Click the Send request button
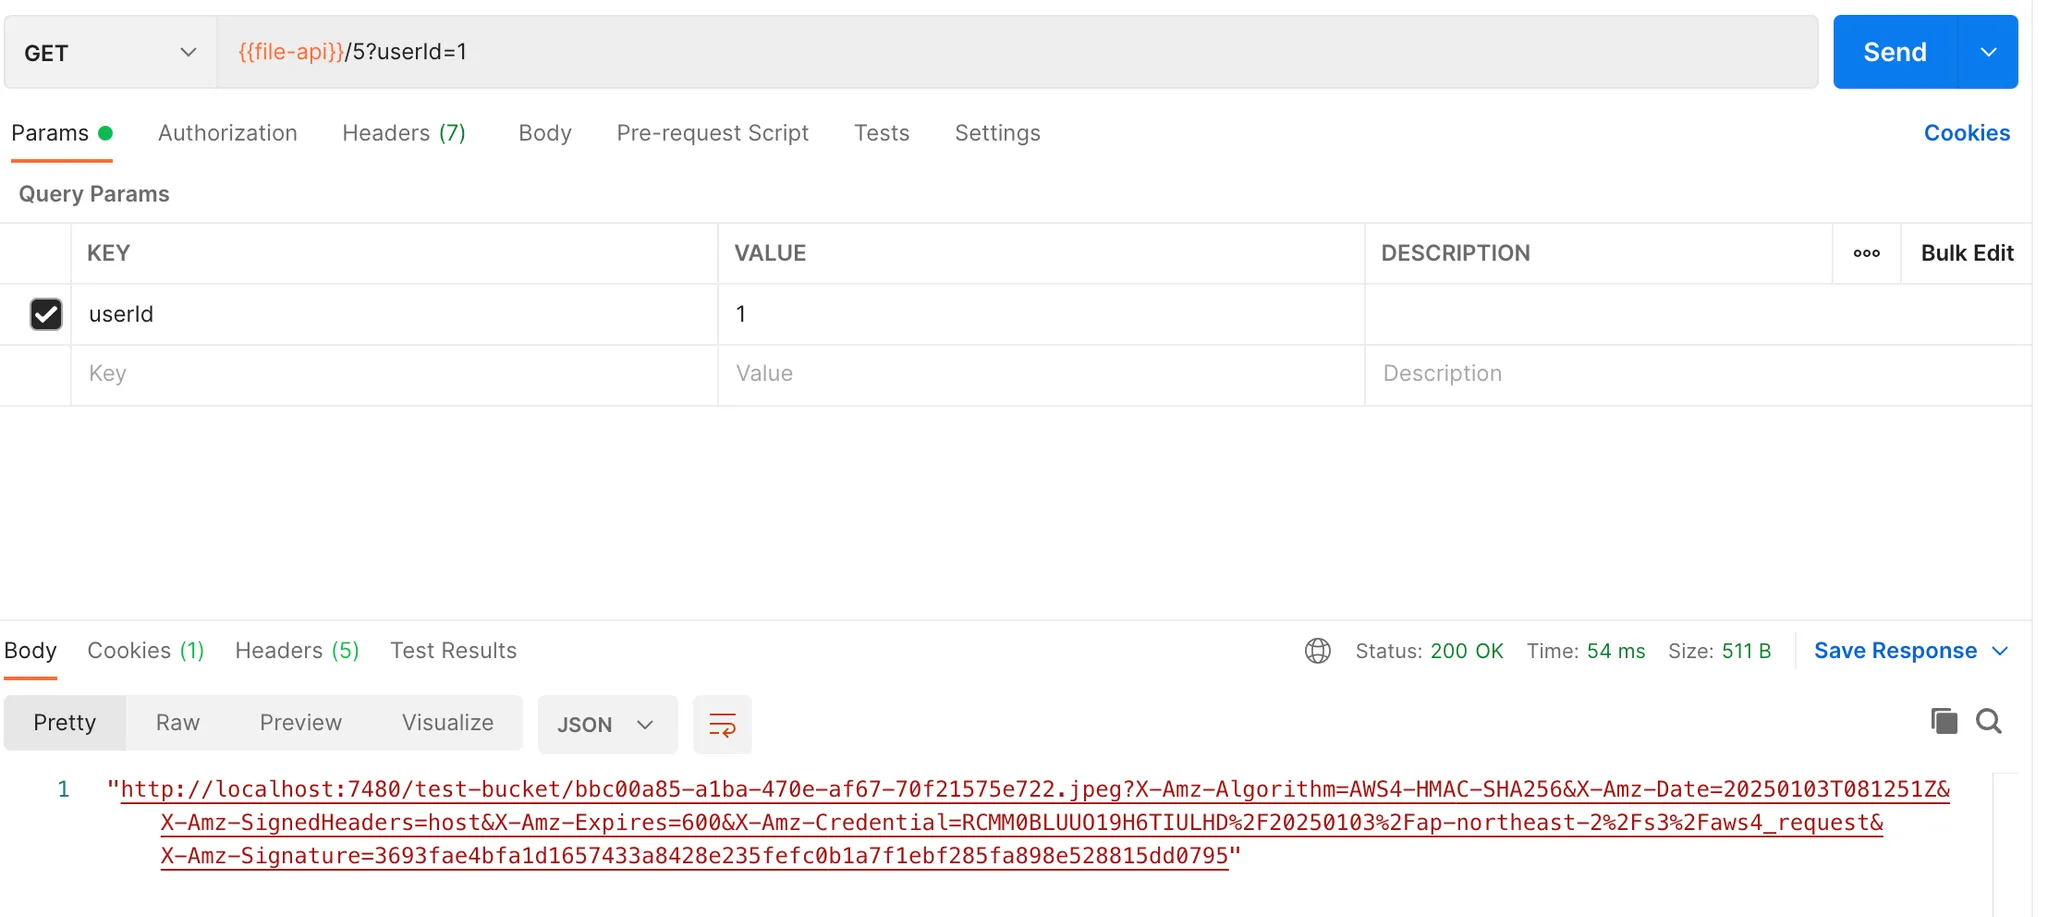This screenshot has width=2048, height=917. [x=1894, y=52]
